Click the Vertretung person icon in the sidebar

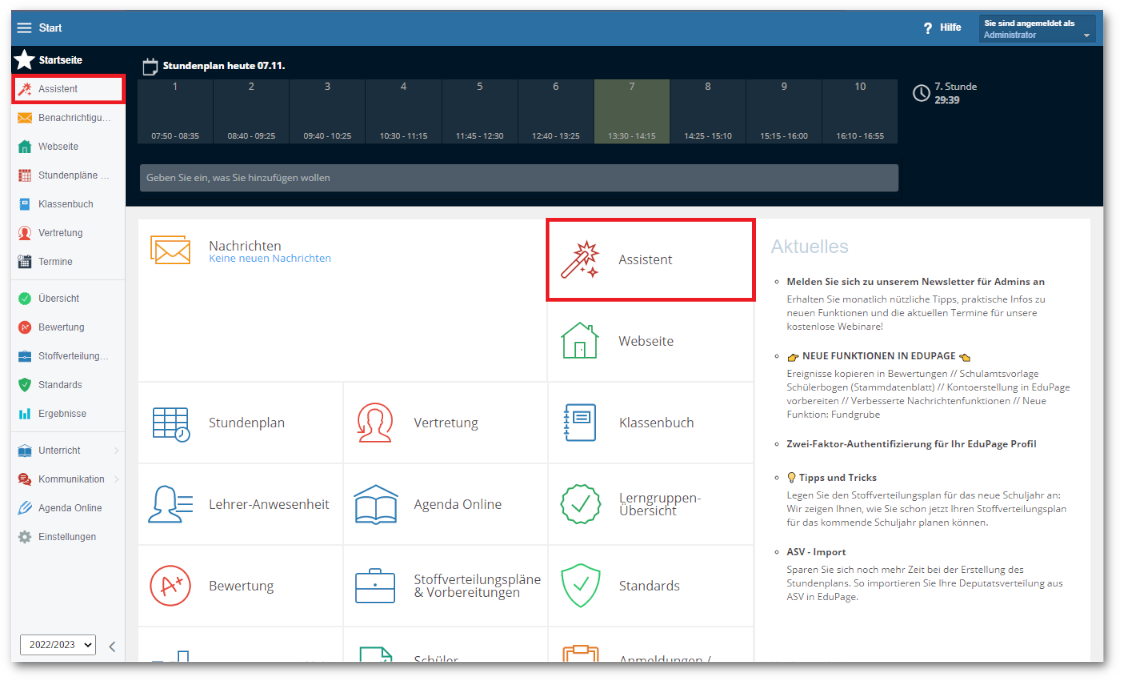(x=25, y=233)
